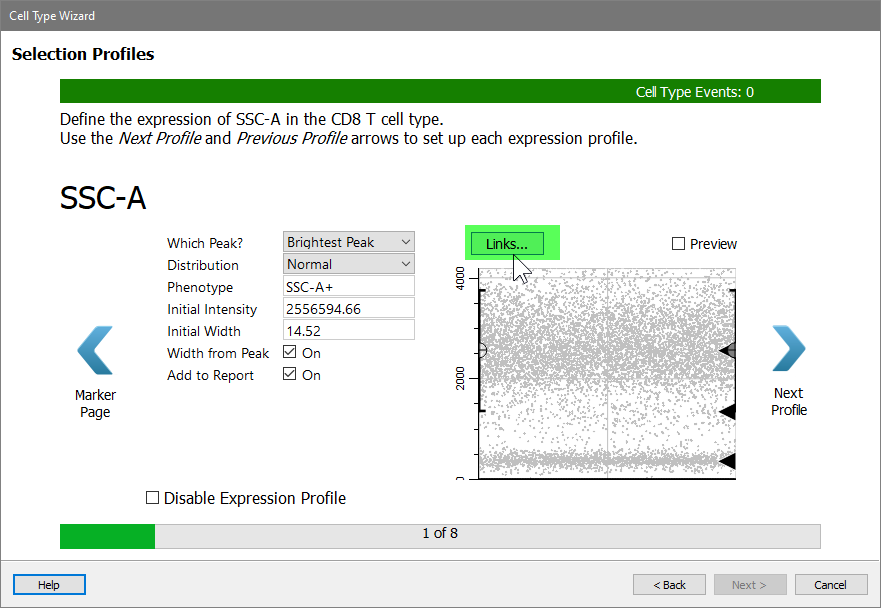Click into the Phenotype text field
This screenshot has height=608, width=881.
[x=348, y=287]
